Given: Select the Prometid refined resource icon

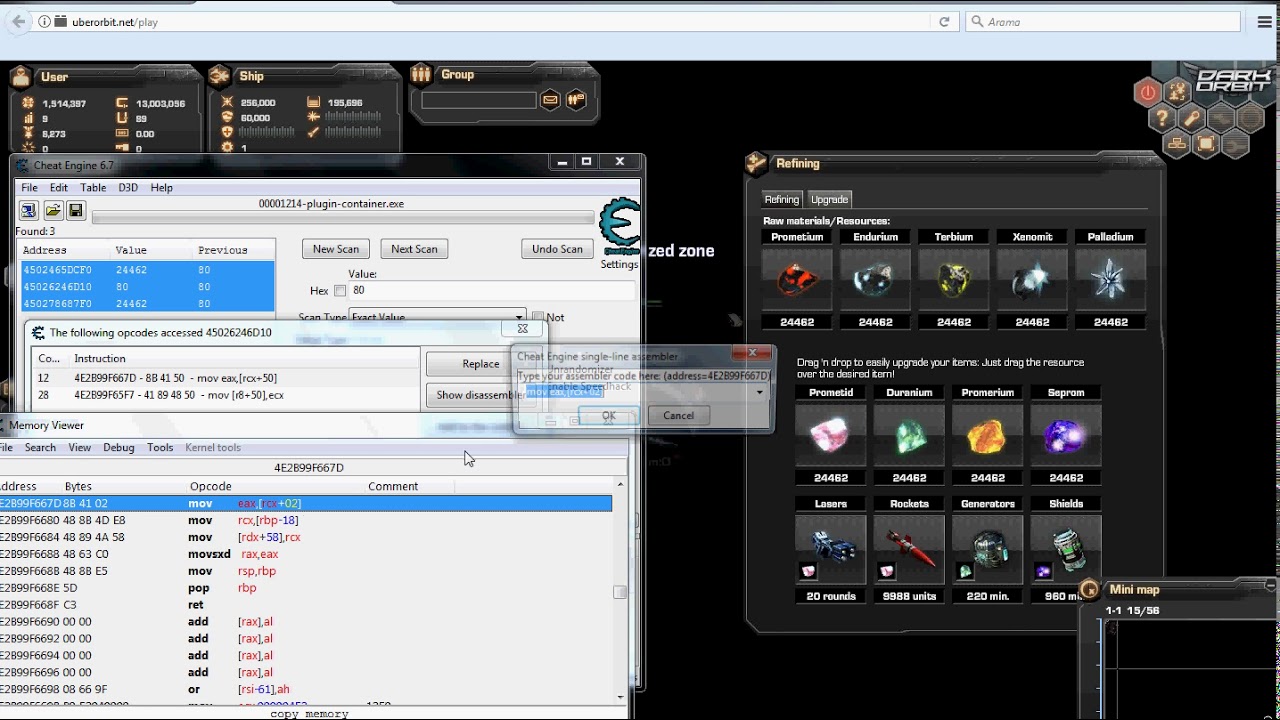Looking at the screenshot, I should [831, 436].
